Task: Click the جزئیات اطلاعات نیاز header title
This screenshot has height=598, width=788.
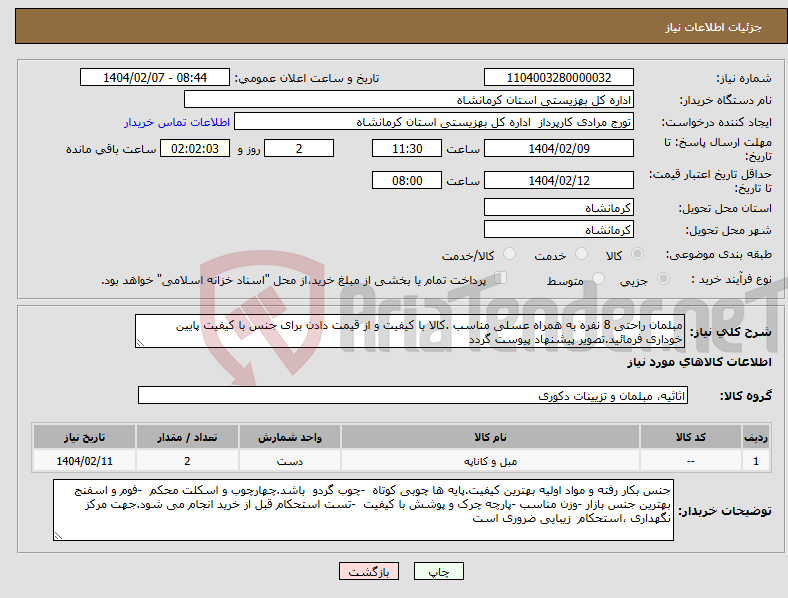Action: tap(714, 27)
